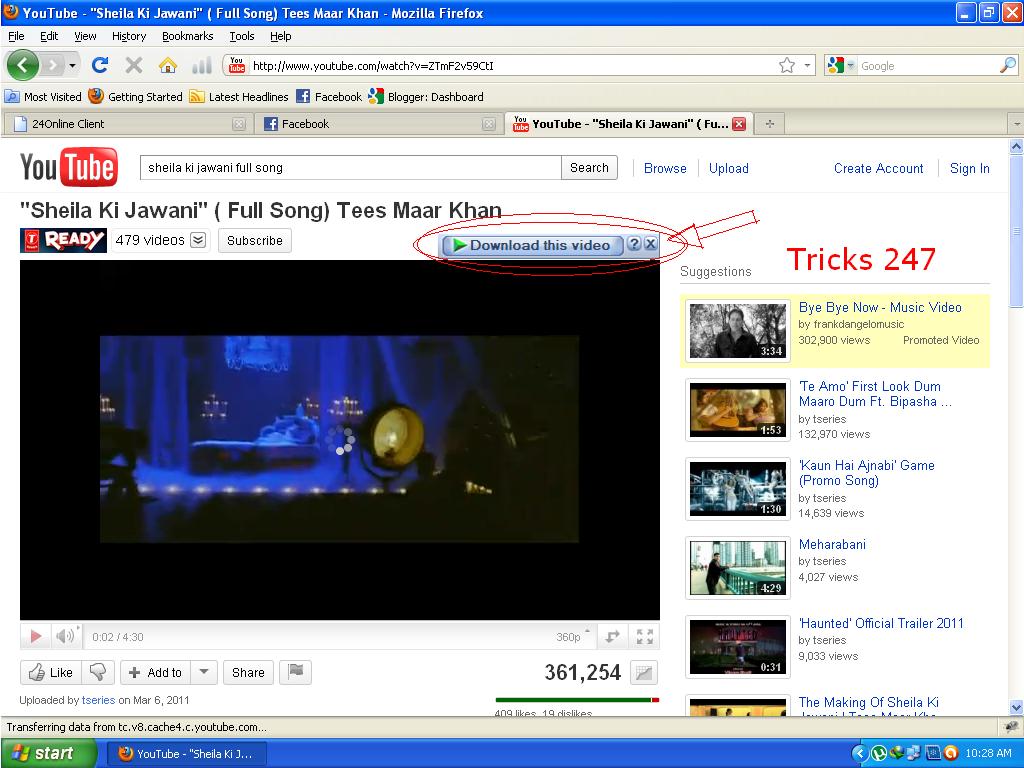Viewport: 1024px width, 768px height.
Task: Open the File menu
Action: [x=16, y=36]
